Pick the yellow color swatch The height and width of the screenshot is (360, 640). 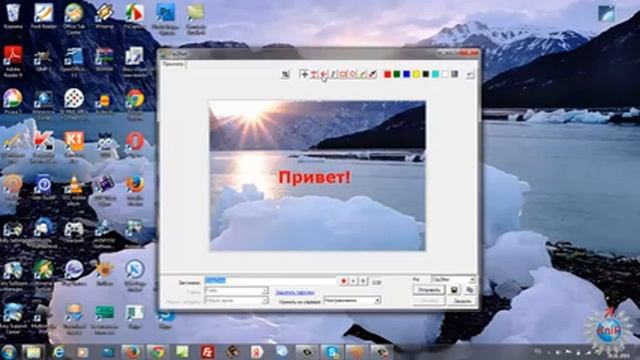tap(416, 74)
